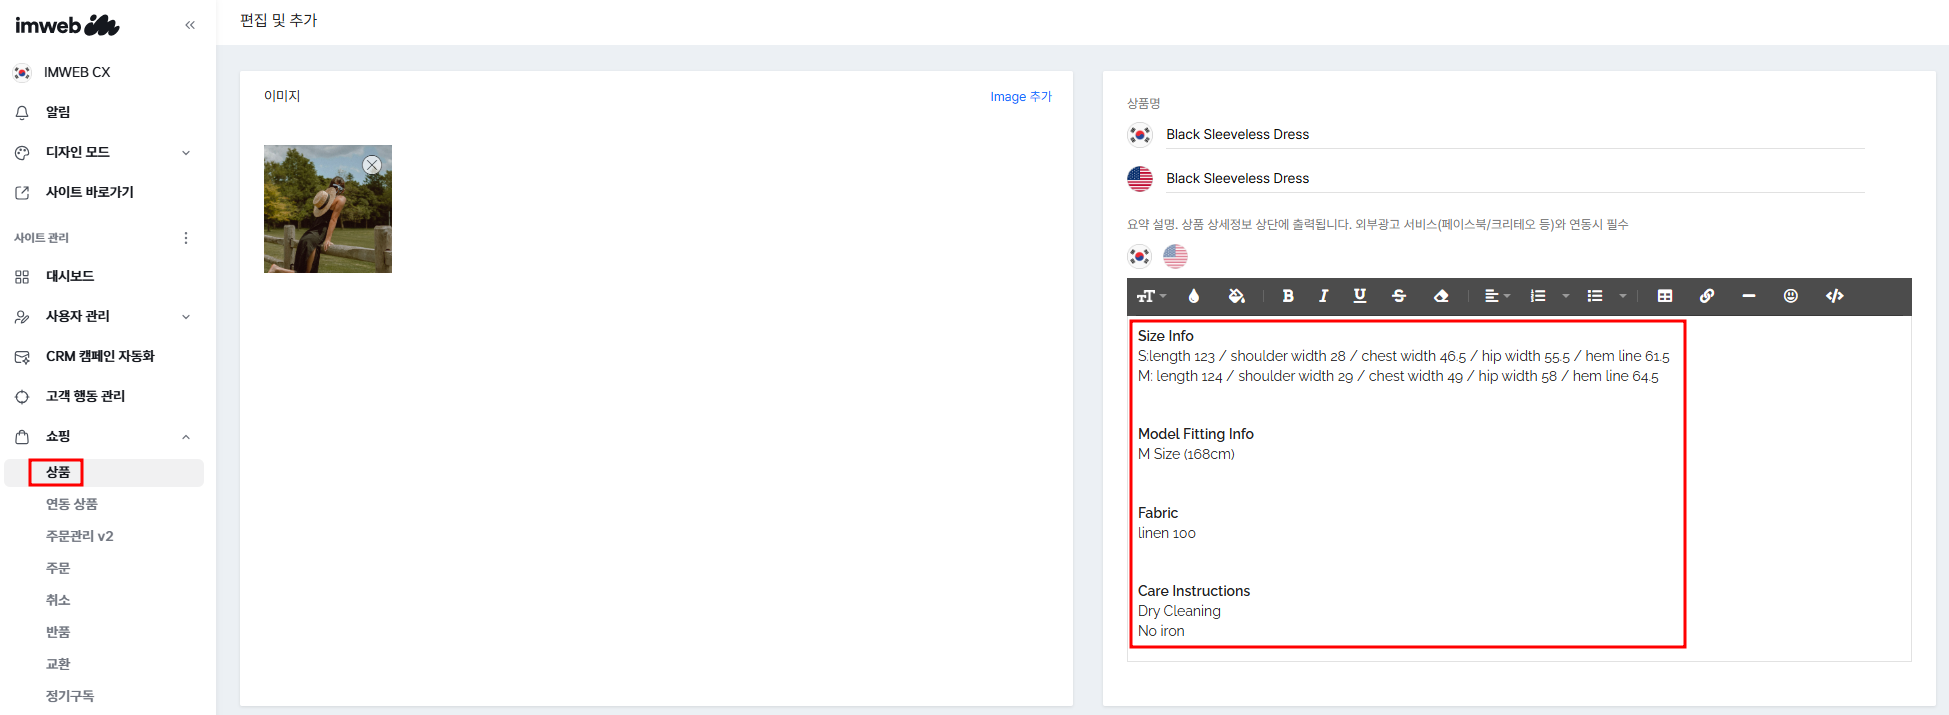Click the 'No iron' text line

tap(1161, 631)
